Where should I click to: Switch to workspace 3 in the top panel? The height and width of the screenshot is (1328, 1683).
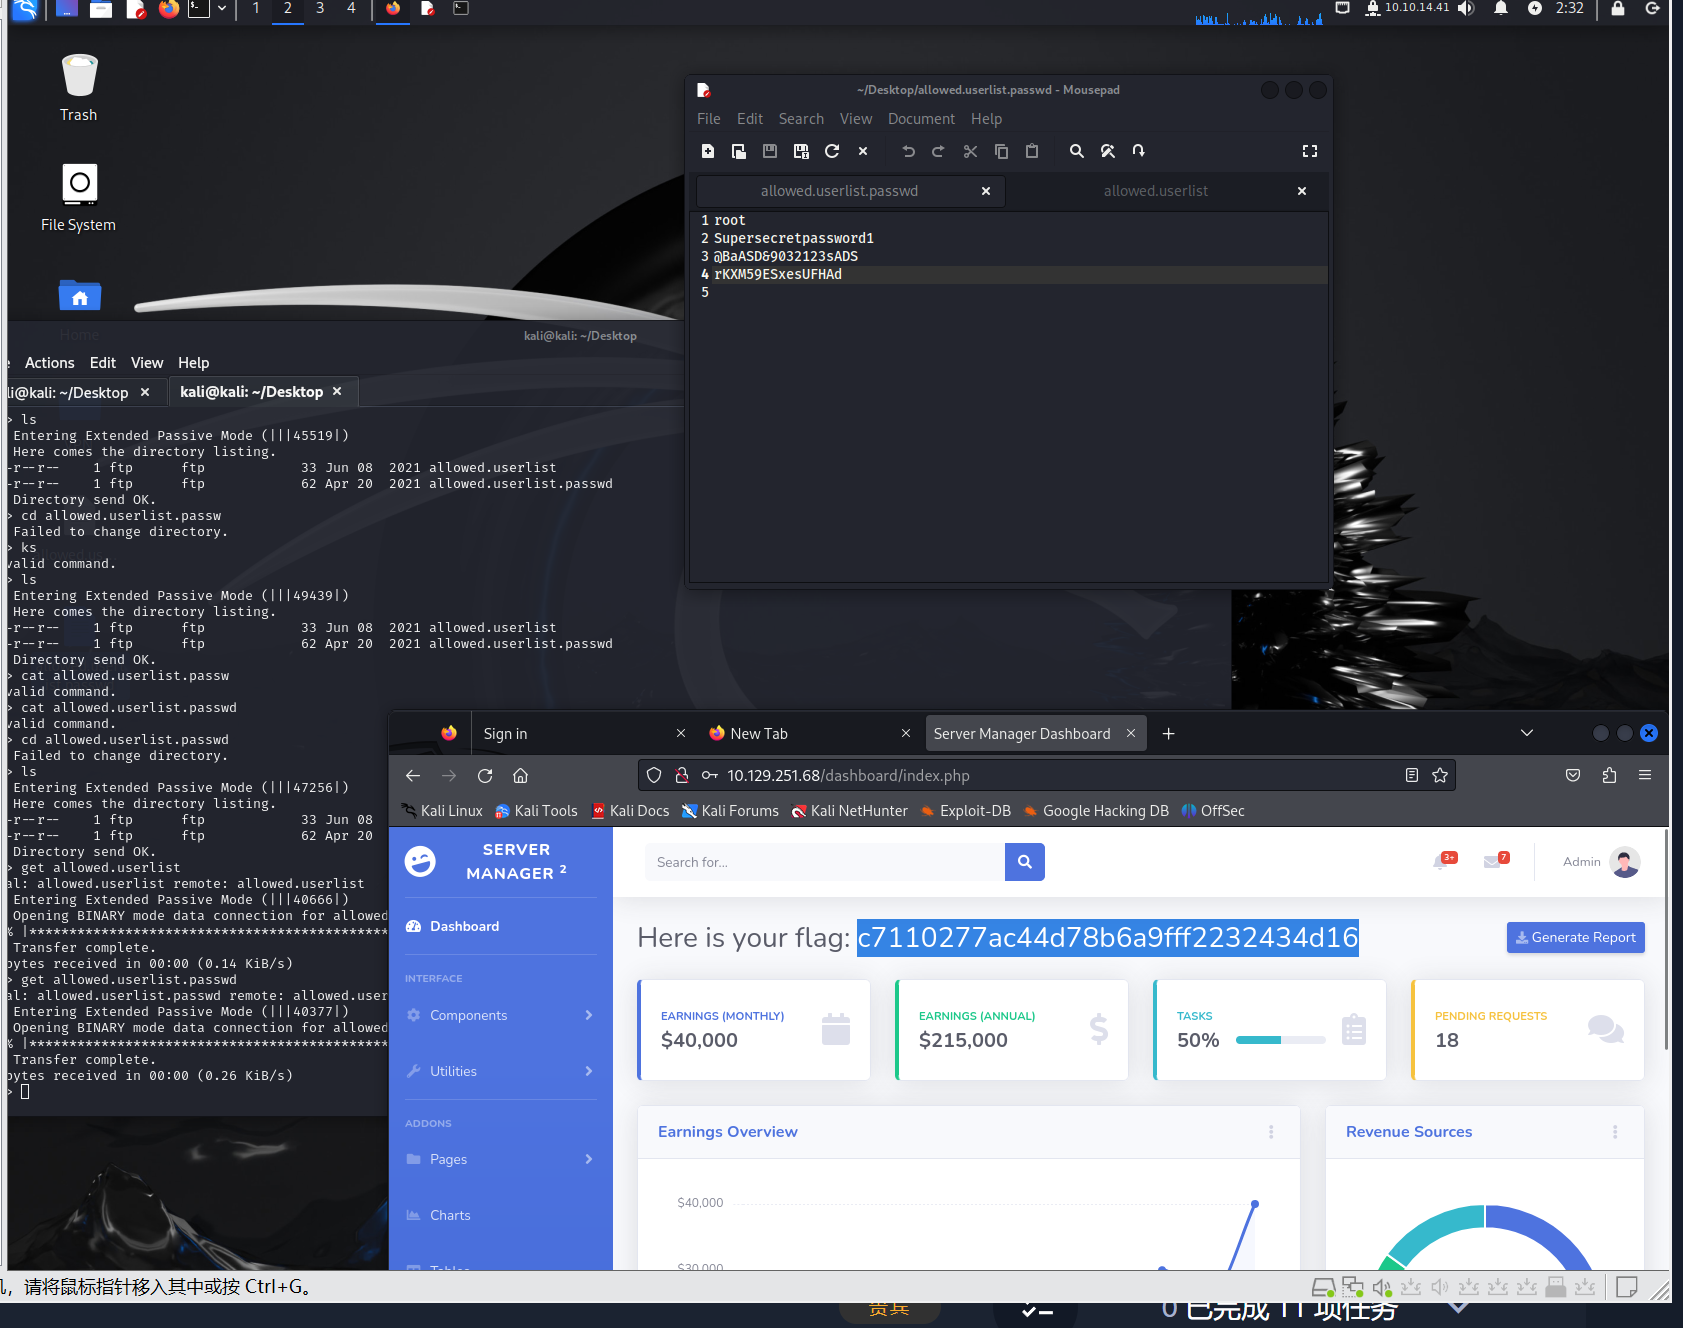(x=320, y=9)
